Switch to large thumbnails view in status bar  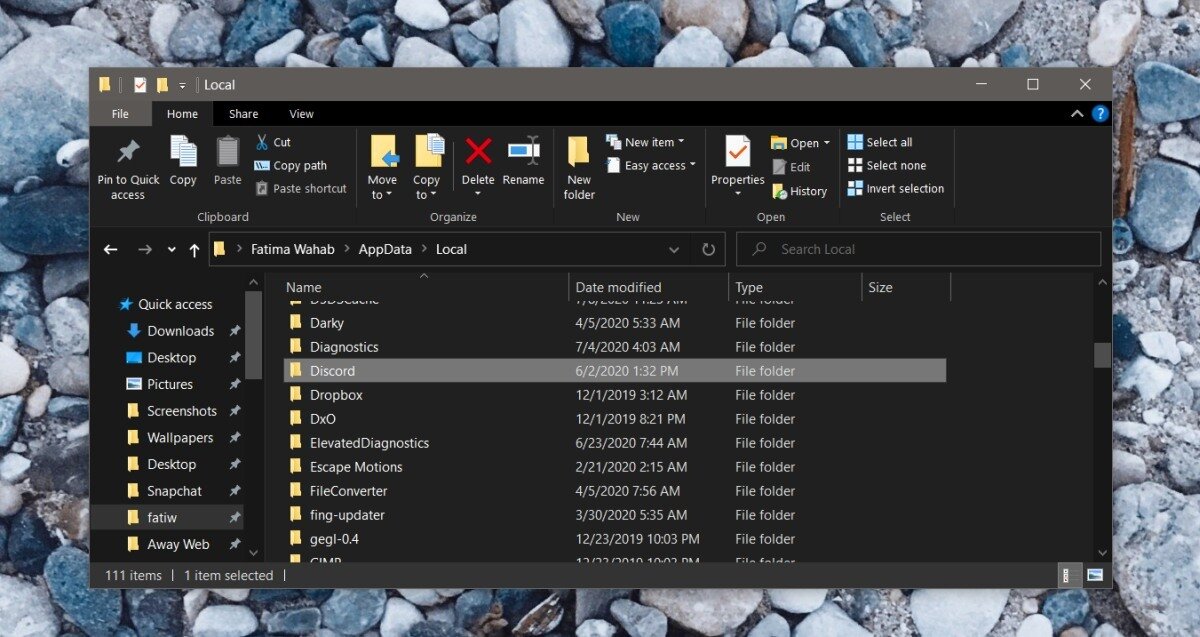[1095, 575]
